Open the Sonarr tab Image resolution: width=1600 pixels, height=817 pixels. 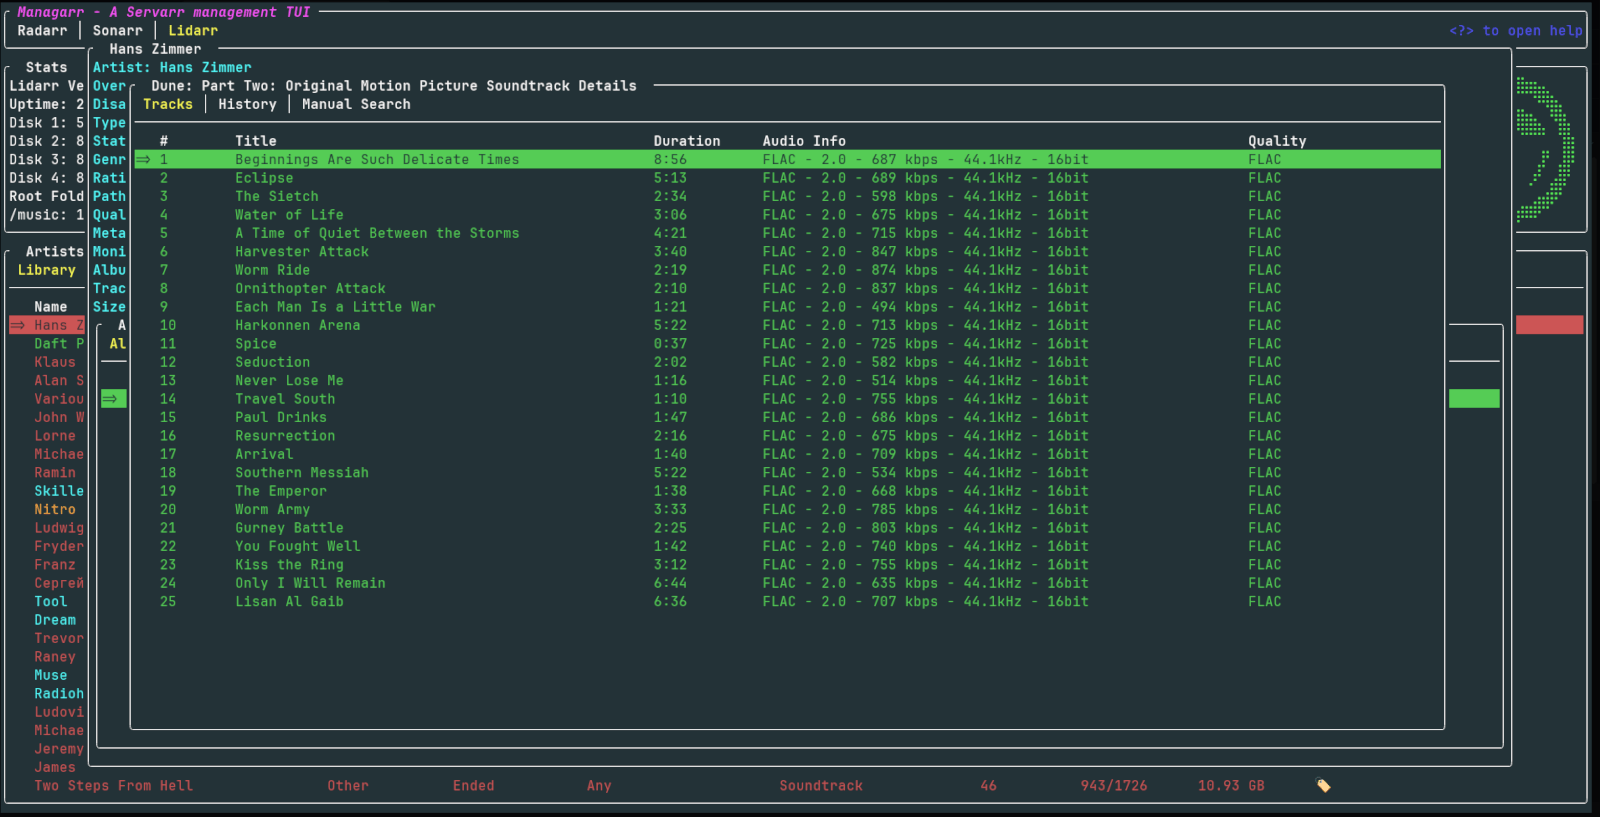click(117, 31)
